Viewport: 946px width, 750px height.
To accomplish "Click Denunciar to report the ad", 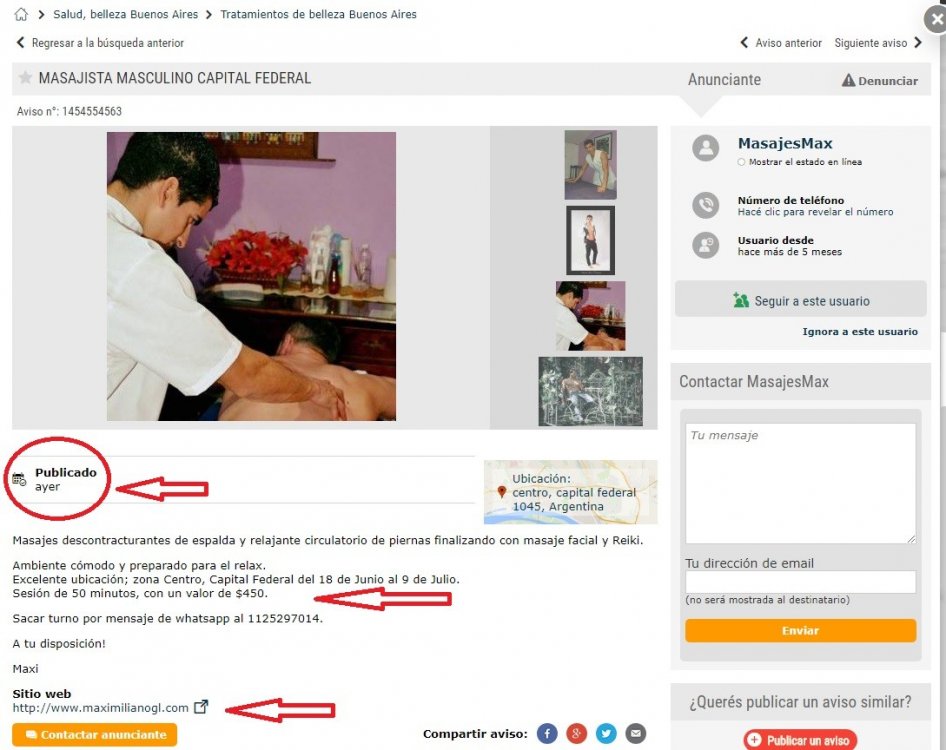I will point(880,80).
